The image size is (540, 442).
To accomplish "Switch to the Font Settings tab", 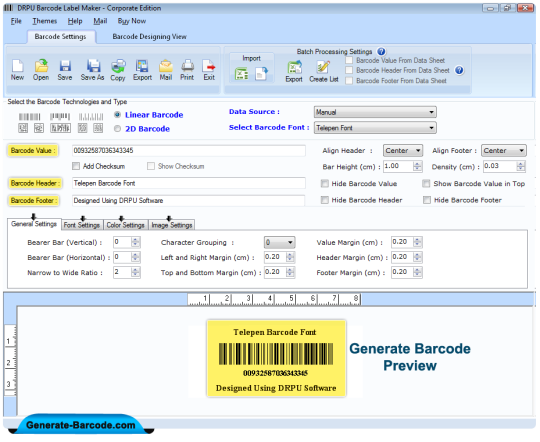I will click(82, 225).
